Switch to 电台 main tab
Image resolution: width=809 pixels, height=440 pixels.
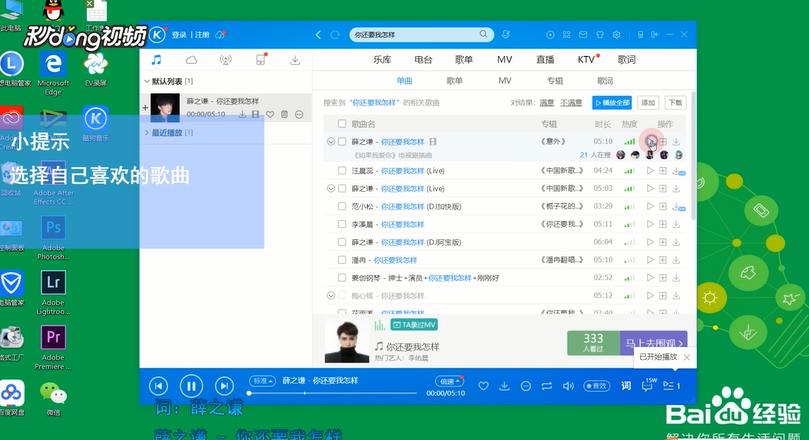(x=423, y=60)
